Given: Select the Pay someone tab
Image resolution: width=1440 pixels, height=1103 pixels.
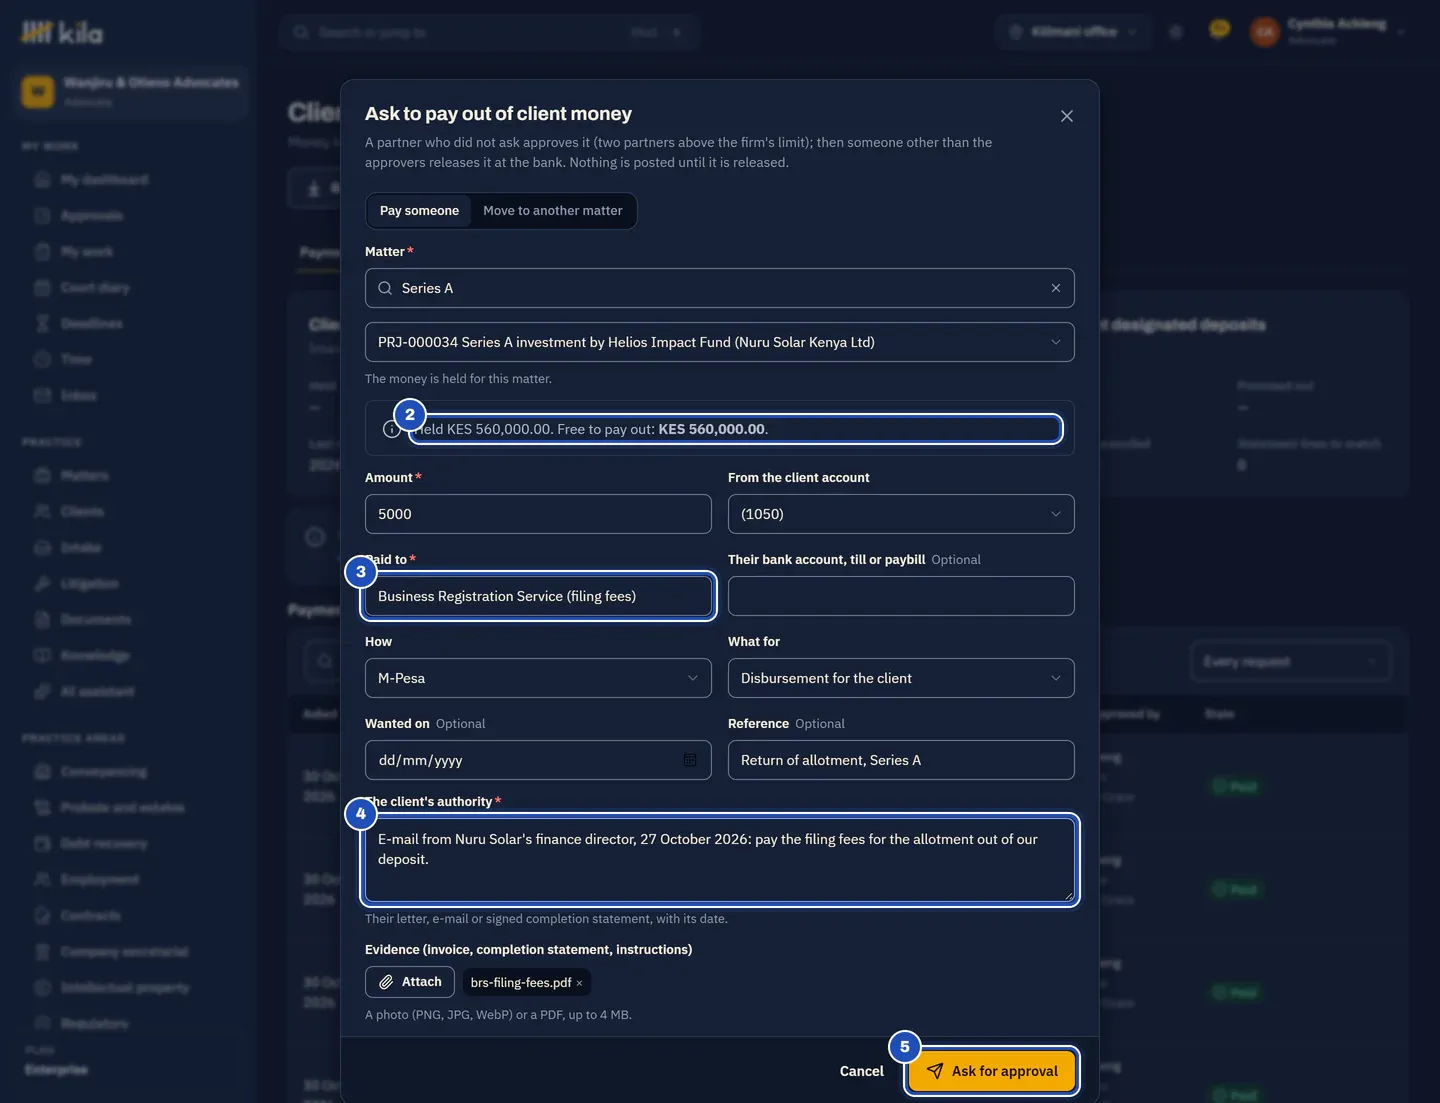Looking at the screenshot, I should click(x=419, y=211).
